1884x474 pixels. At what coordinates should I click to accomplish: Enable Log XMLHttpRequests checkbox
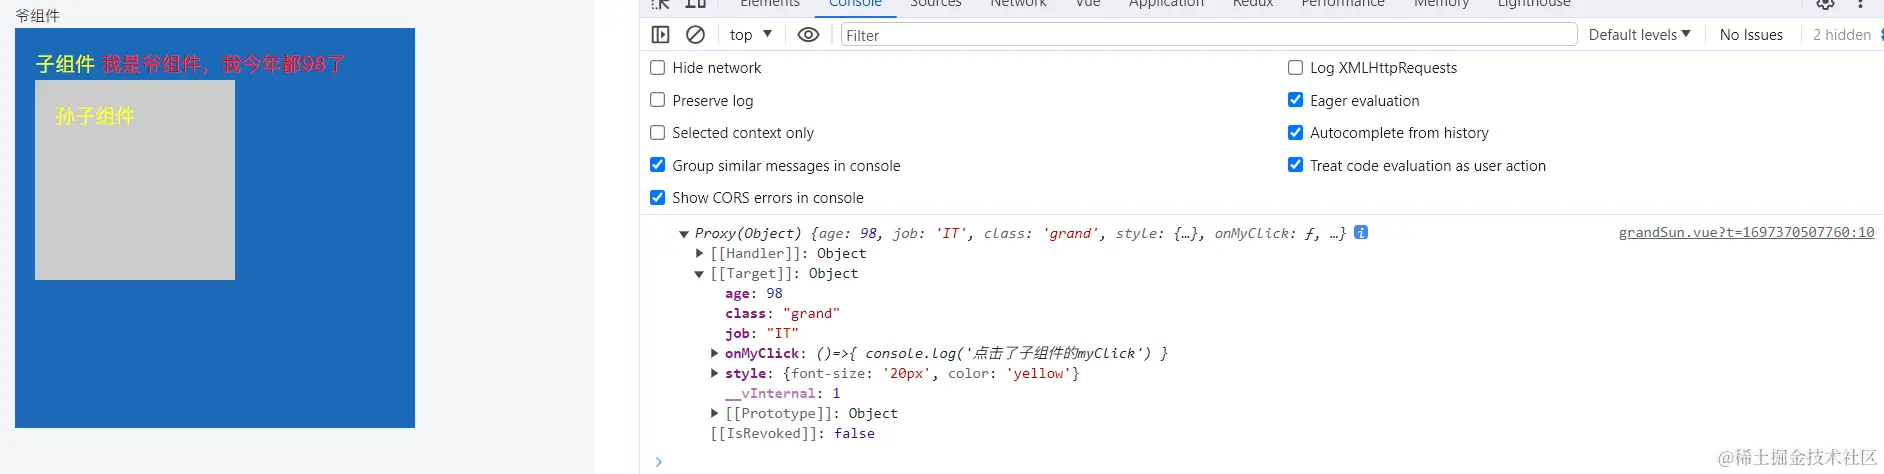[1295, 68]
